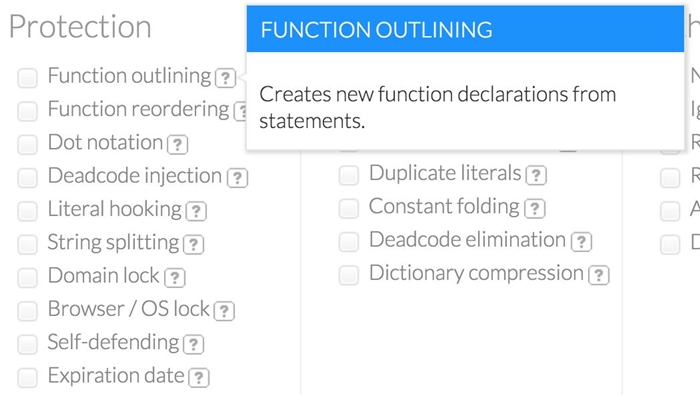Open Domain lock help icon

[175, 278]
